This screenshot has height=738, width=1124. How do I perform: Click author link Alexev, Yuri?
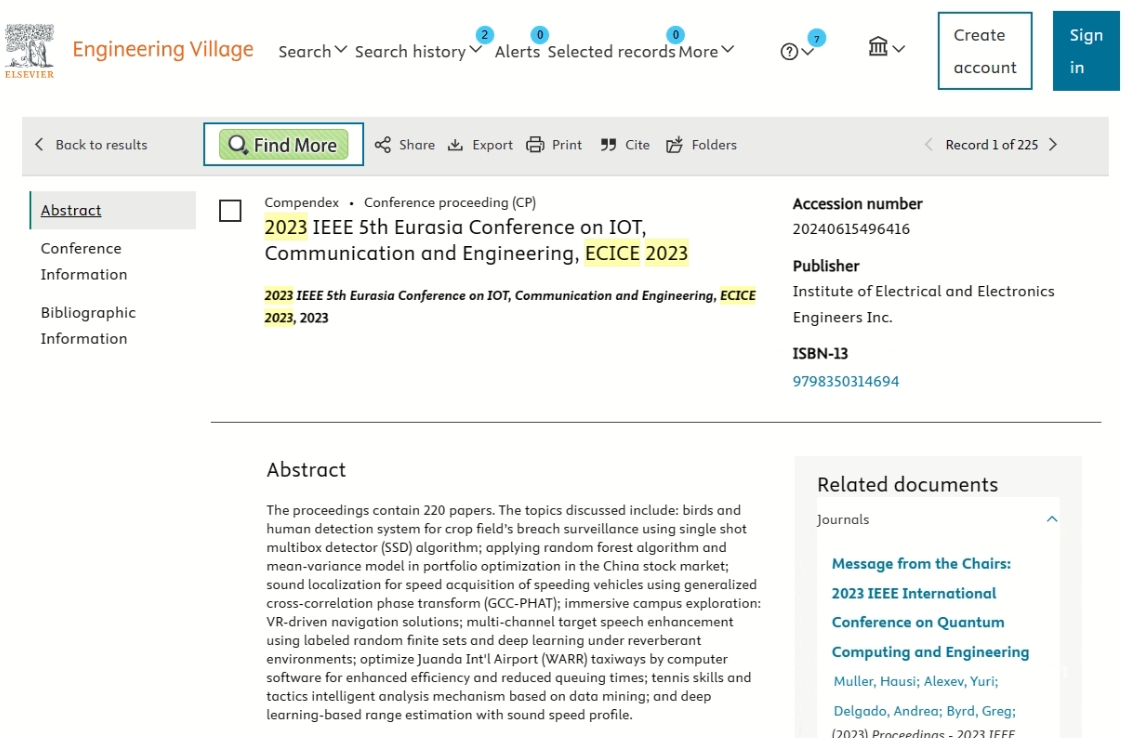coord(961,681)
